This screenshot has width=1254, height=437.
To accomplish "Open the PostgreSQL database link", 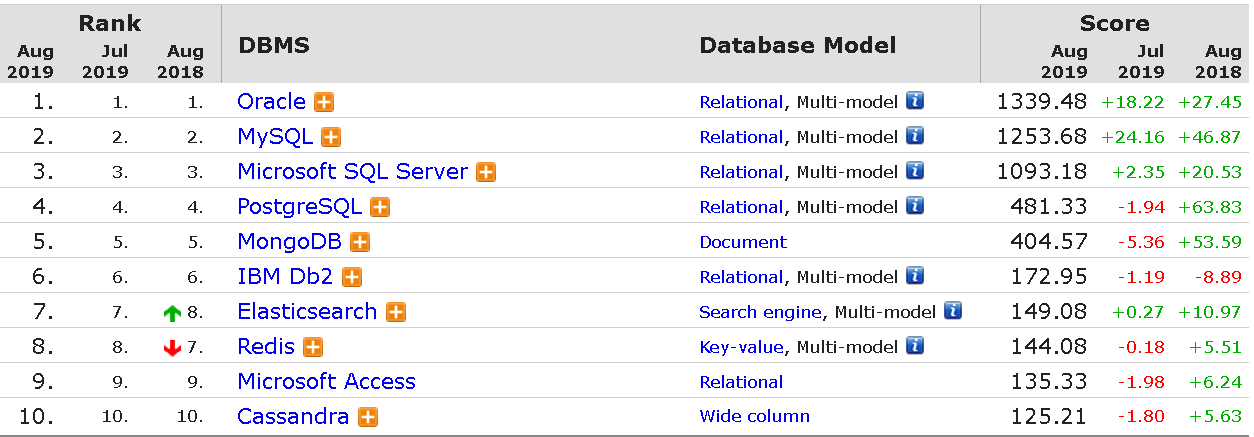I will click(300, 207).
